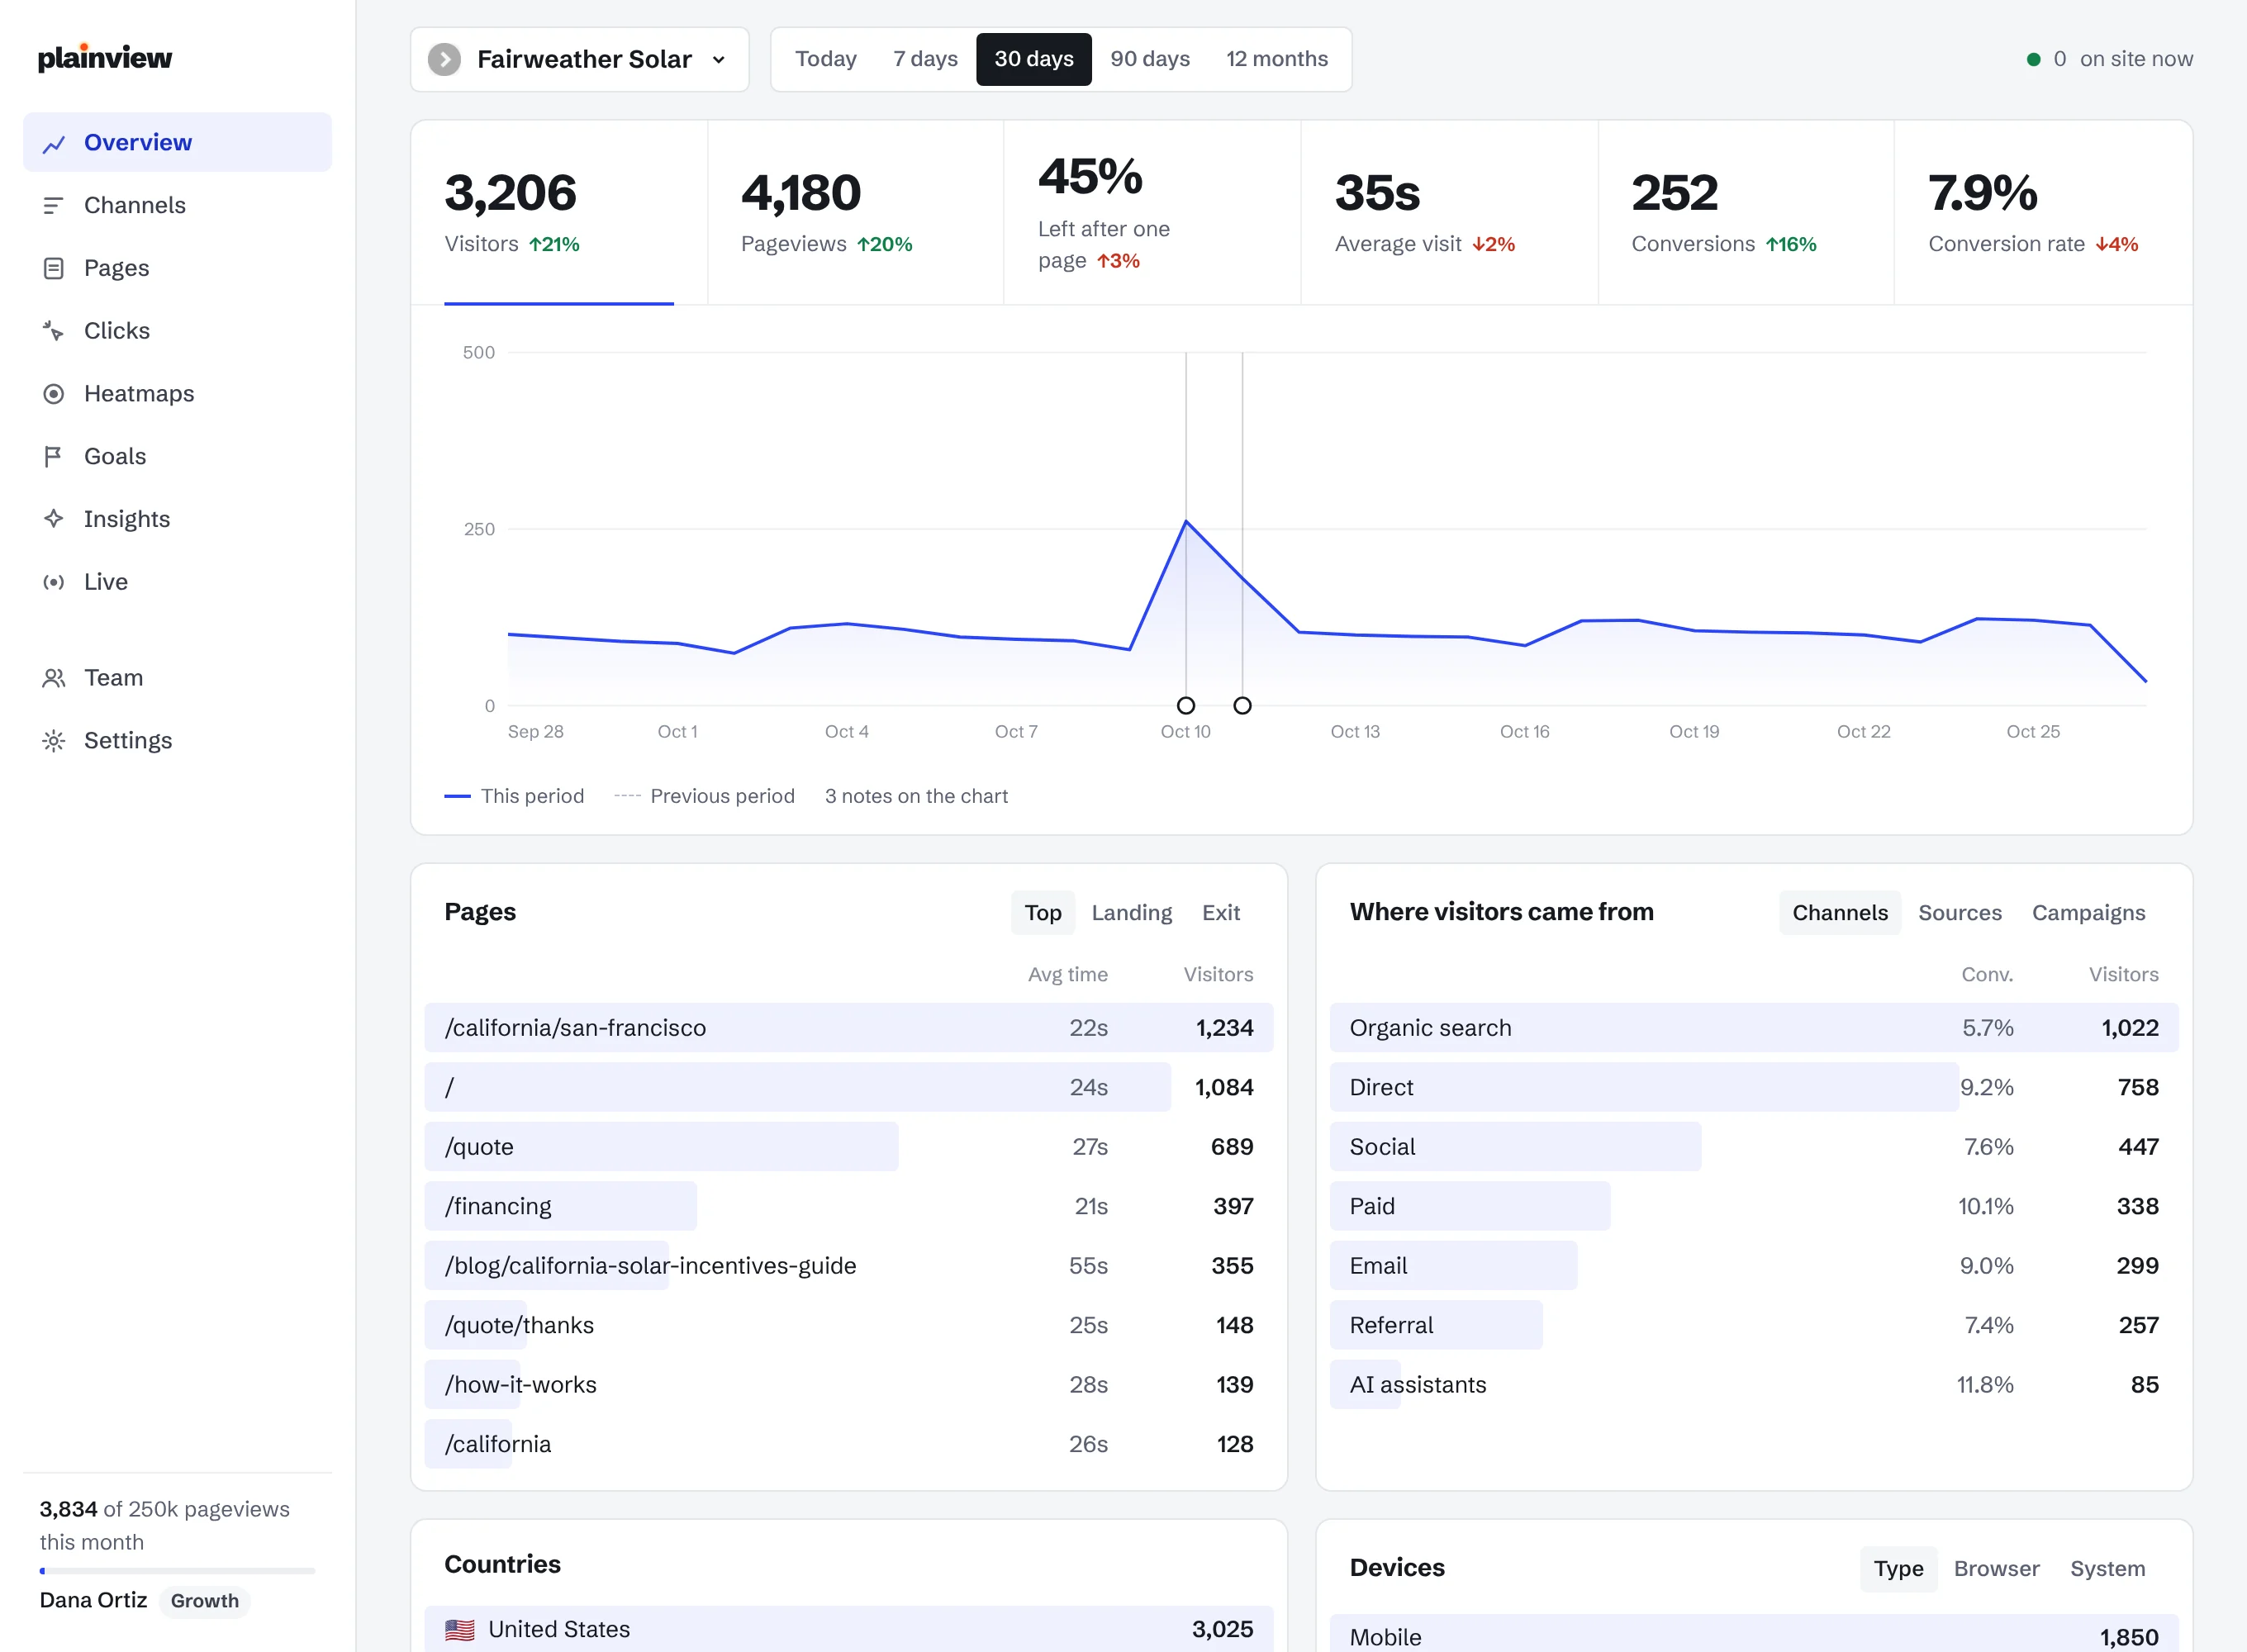Click the Heatmaps target icon
Viewport: 2247px width, 1652px height.
[x=54, y=394]
